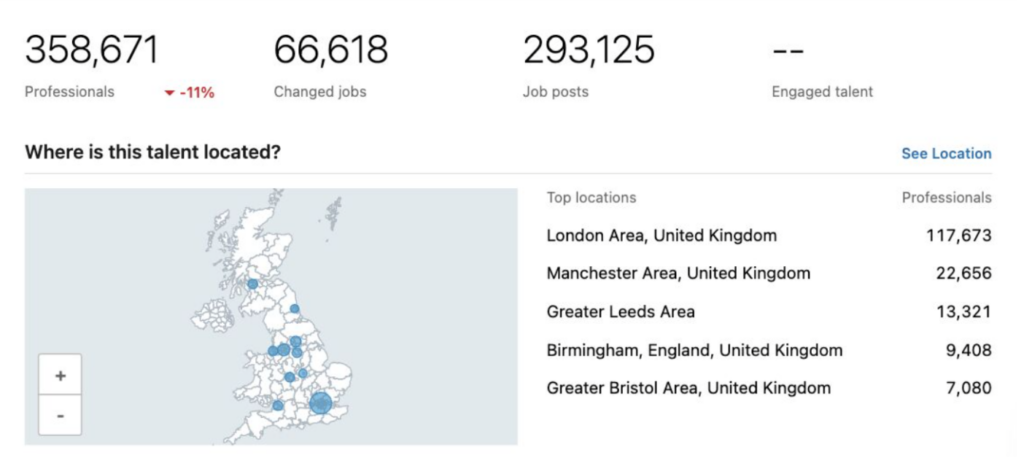
Task: Select Manchester Area, United Kingdom row
Action: pyautogui.click(x=769, y=273)
